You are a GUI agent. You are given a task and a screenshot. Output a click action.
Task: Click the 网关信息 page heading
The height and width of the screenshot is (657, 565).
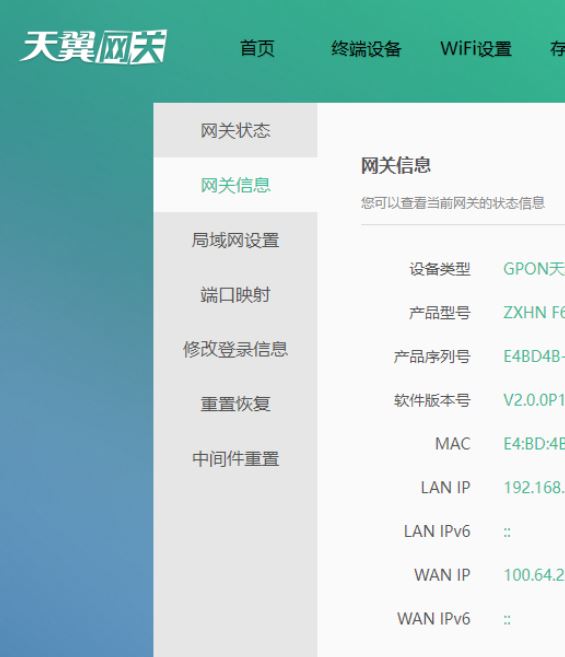tap(396, 165)
